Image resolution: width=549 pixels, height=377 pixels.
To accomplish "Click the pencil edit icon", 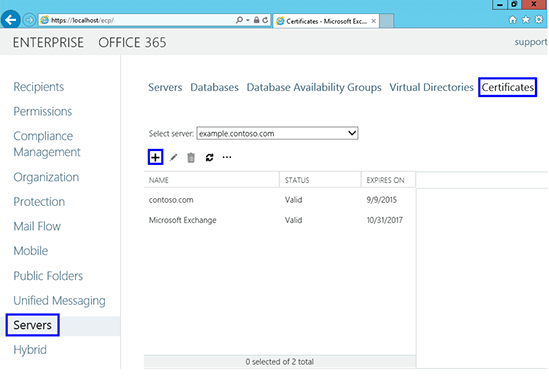I will (x=173, y=158).
